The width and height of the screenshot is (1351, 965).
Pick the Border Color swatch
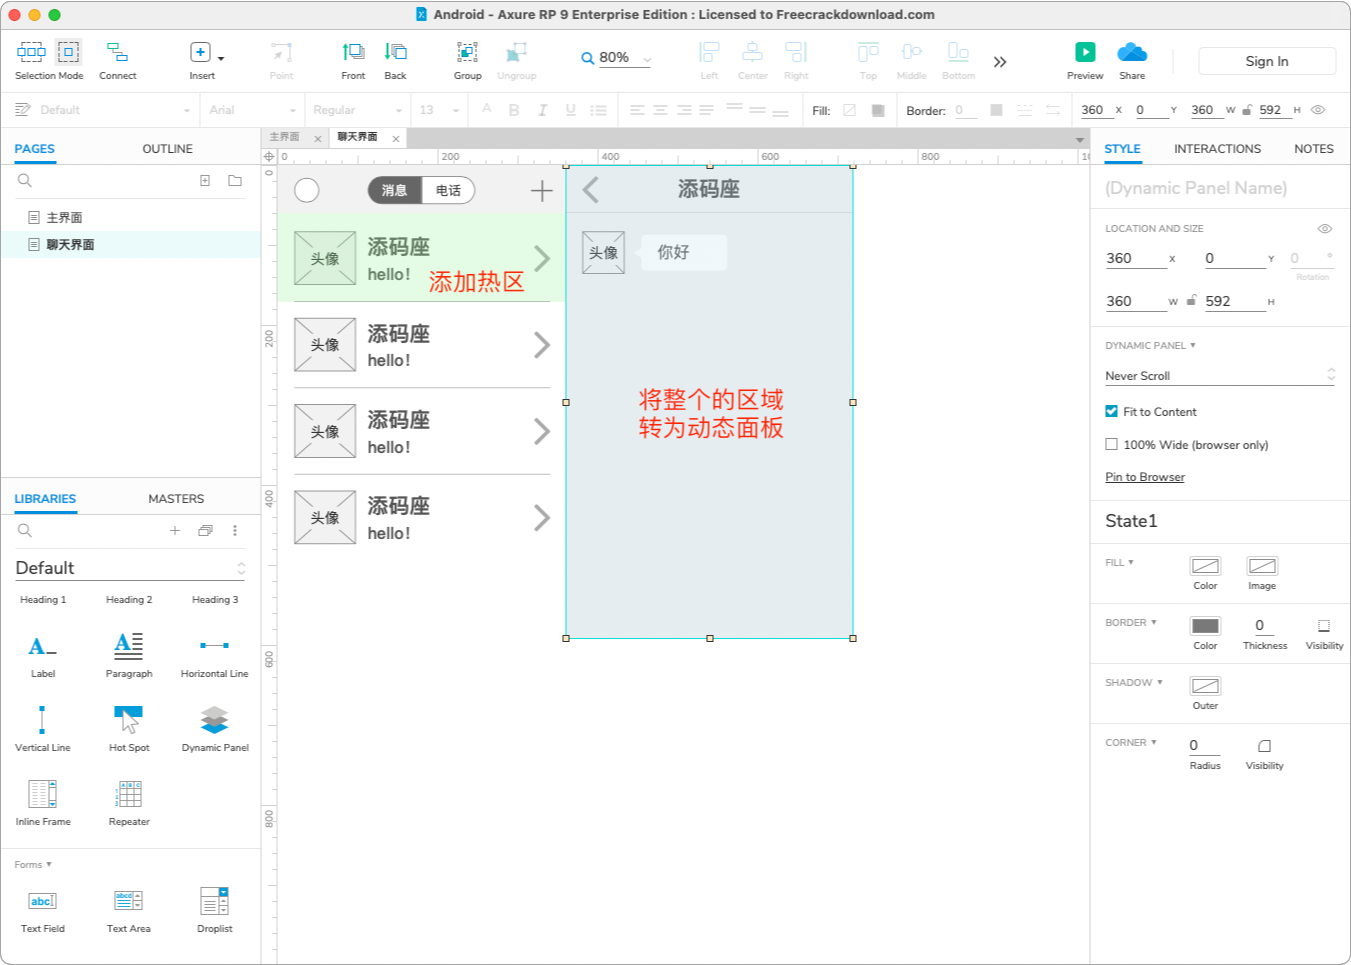[x=1205, y=626]
